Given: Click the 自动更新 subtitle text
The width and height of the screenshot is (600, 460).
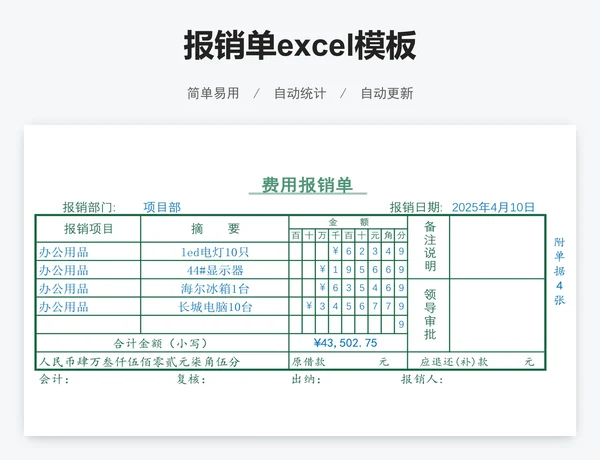Looking at the screenshot, I should point(387,93).
